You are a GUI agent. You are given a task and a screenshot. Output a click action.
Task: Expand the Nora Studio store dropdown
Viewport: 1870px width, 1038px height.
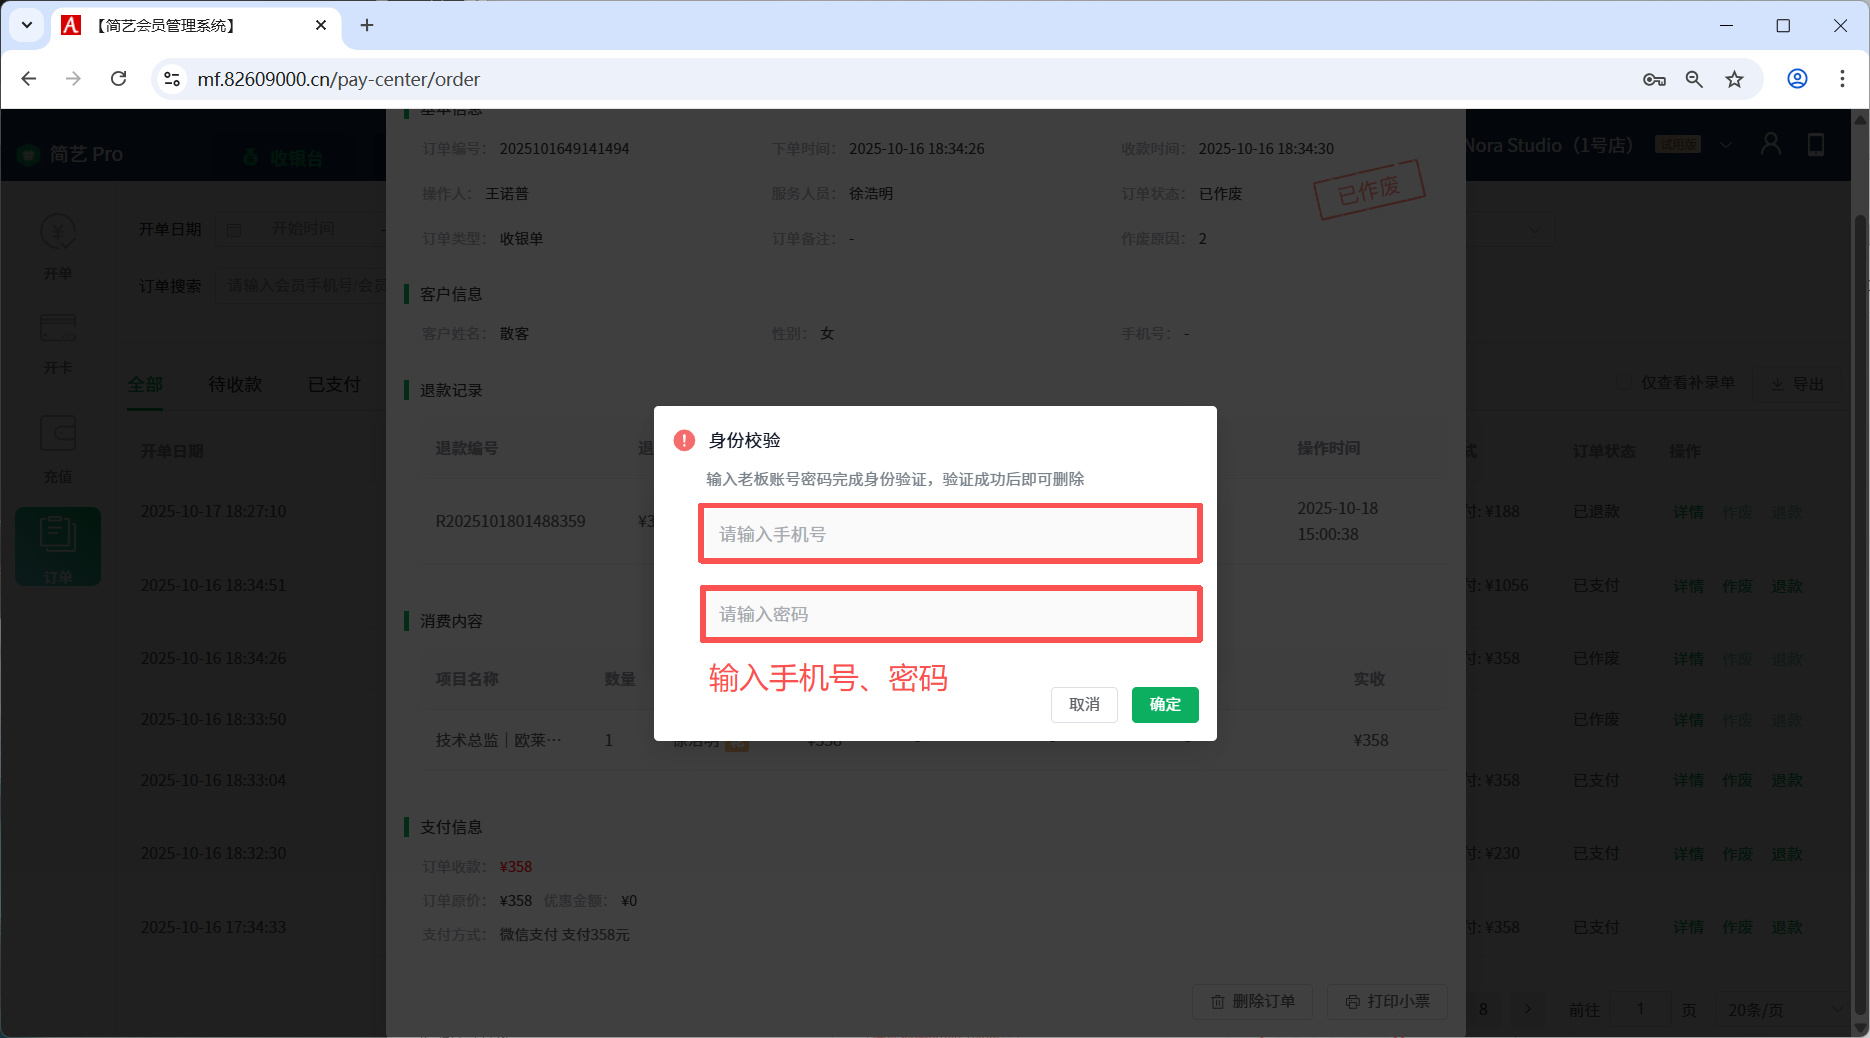point(1725,145)
